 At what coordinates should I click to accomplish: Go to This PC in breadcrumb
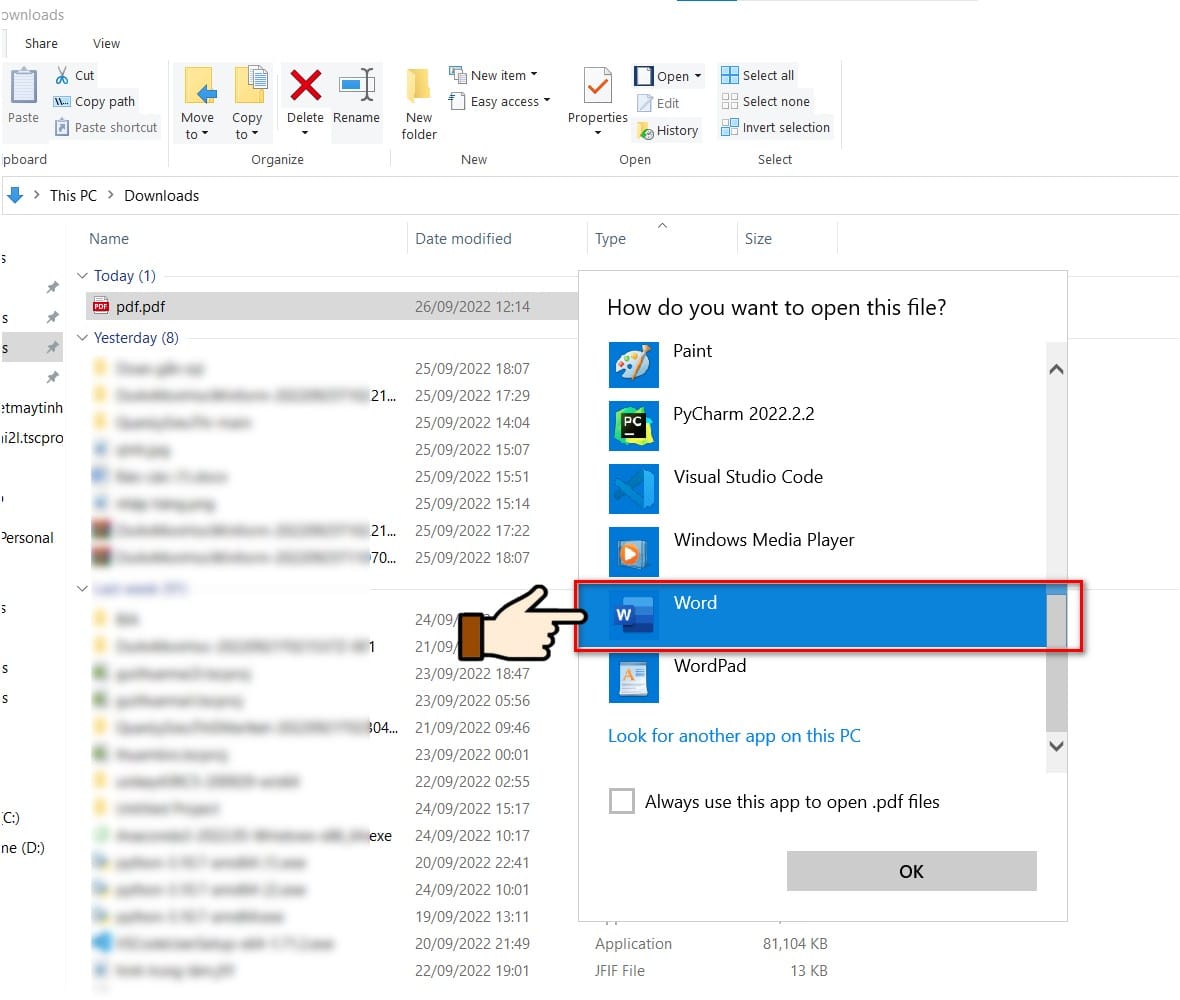73,196
